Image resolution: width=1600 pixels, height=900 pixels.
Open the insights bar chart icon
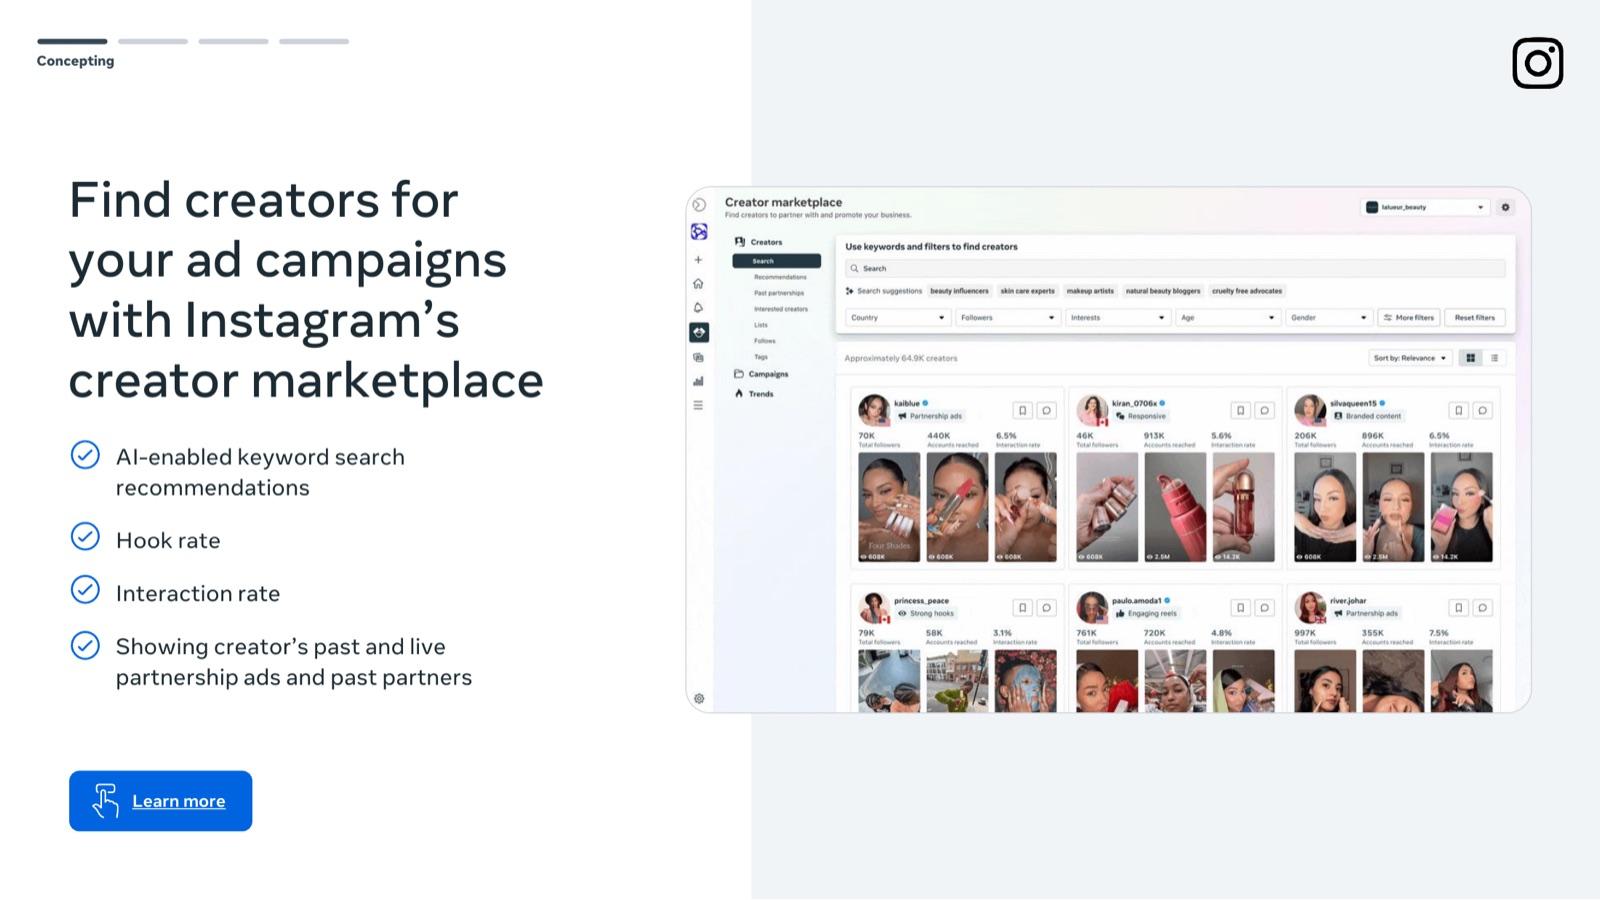pos(698,381)
